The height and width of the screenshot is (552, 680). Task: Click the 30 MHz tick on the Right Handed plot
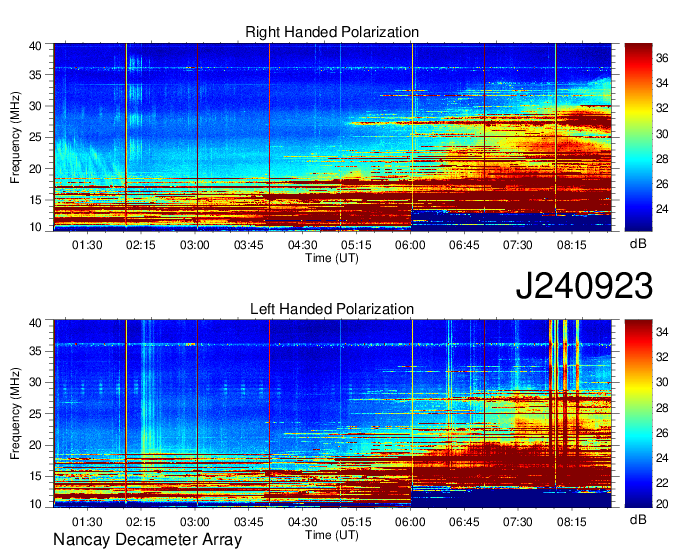[x=35, y=106]
